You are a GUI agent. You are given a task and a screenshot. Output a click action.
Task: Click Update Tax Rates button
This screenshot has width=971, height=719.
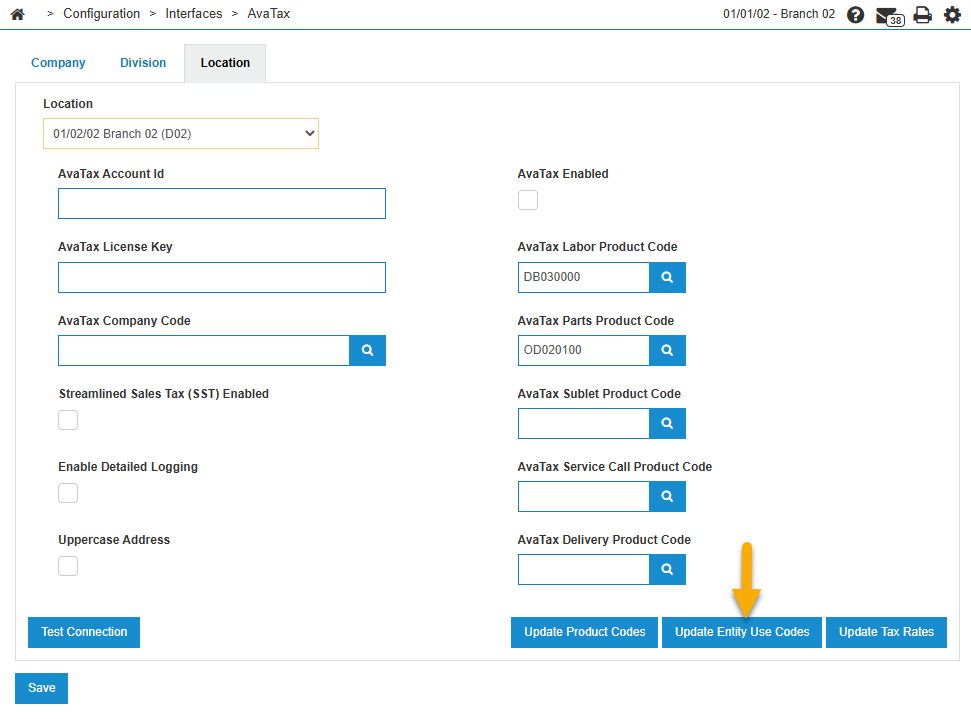pos(886,632)
